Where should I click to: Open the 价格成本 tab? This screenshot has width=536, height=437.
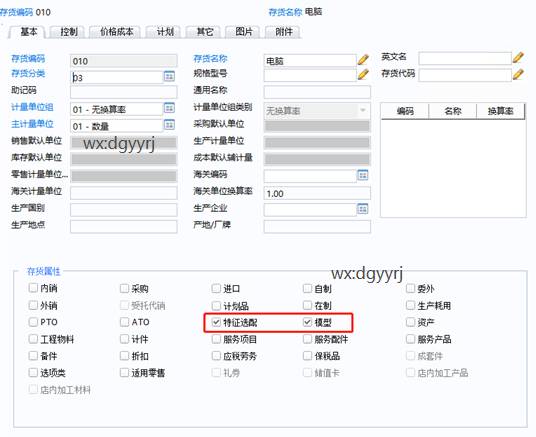(117, 32)
